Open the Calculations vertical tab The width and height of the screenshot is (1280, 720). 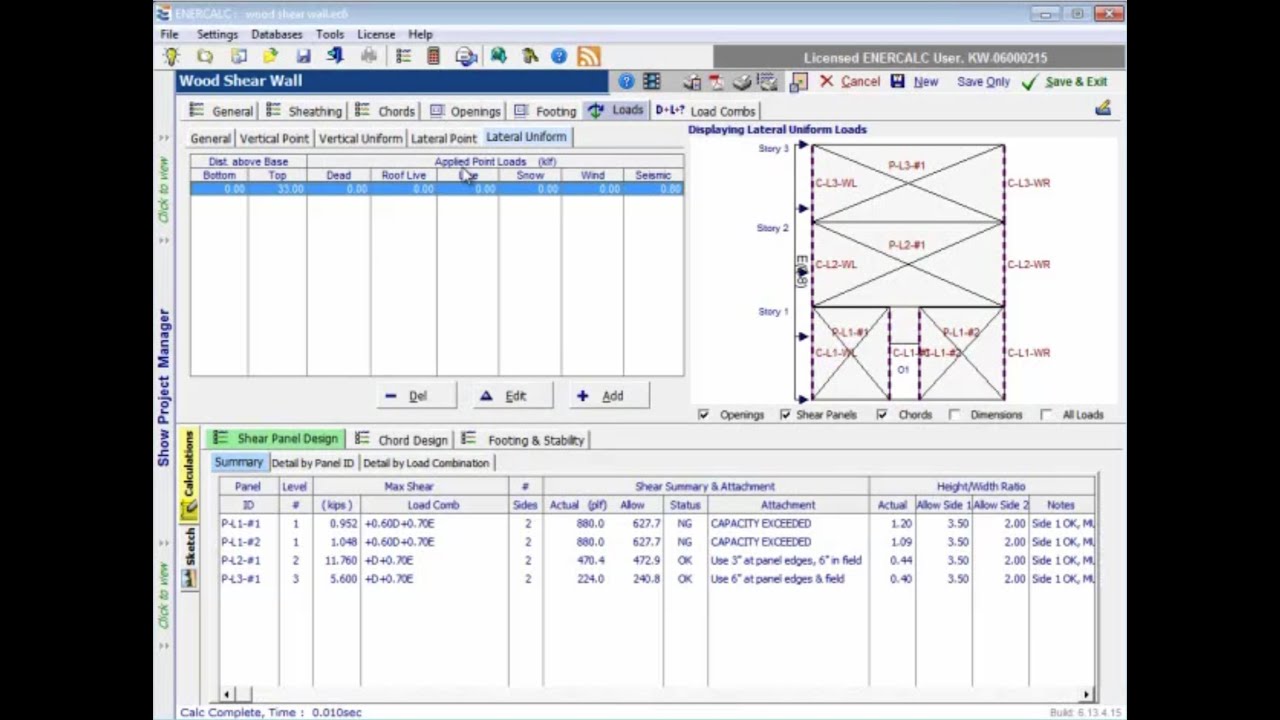coord(188,473)
